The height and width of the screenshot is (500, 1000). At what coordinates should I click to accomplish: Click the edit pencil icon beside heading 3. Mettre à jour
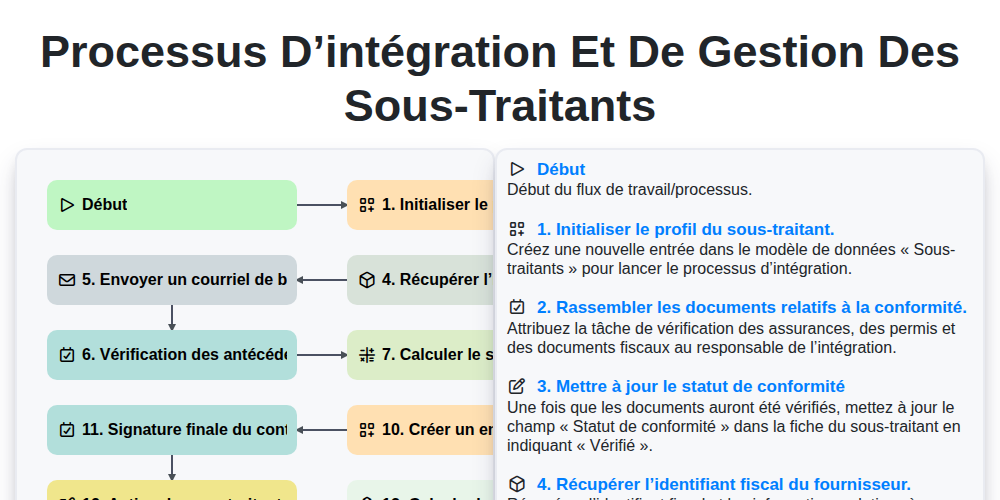pos(517,386)
